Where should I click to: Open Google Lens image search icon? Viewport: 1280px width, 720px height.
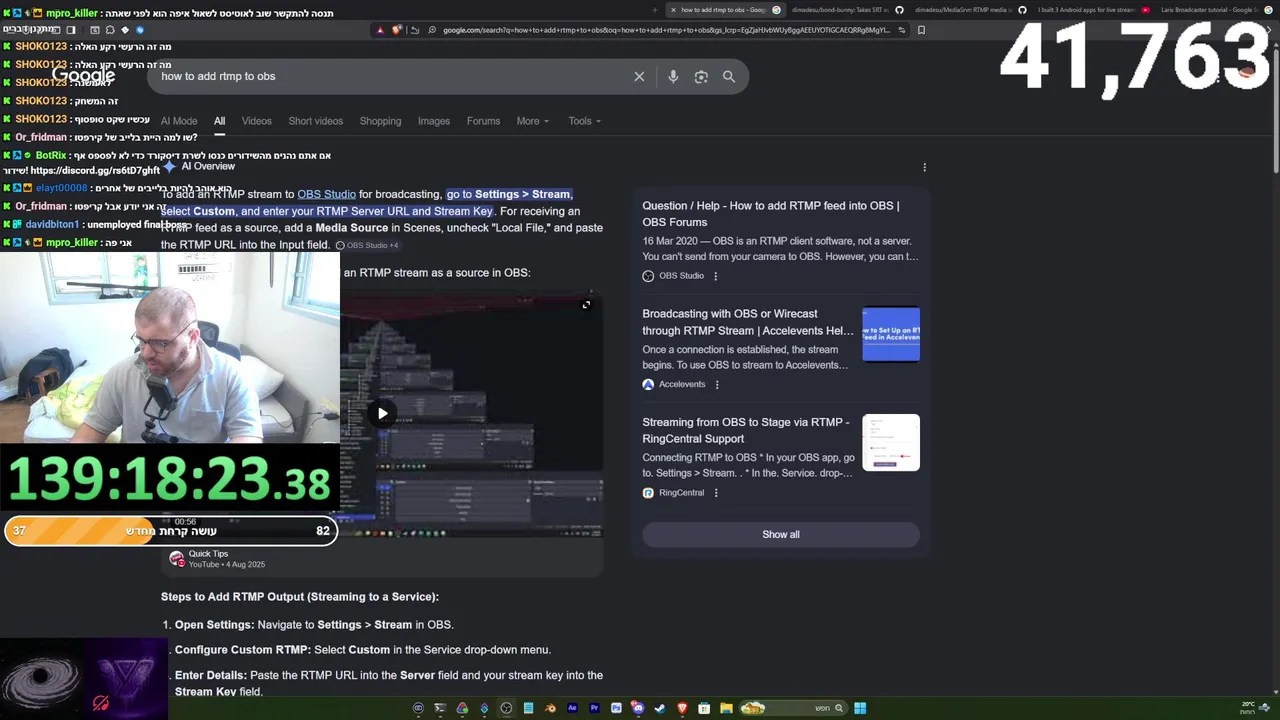[701, 76]
